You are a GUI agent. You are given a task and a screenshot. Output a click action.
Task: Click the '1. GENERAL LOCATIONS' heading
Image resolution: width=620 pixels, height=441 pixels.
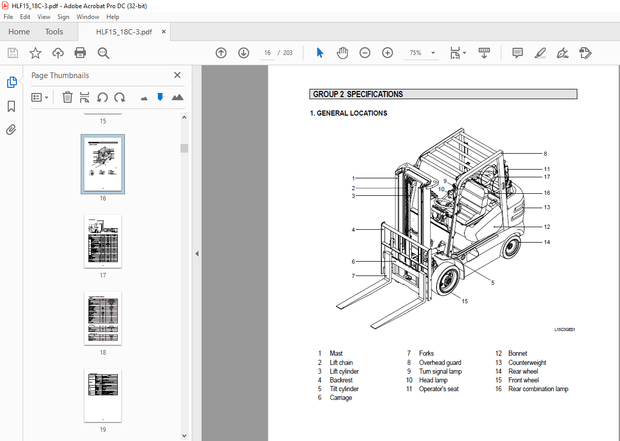point(348,113)
